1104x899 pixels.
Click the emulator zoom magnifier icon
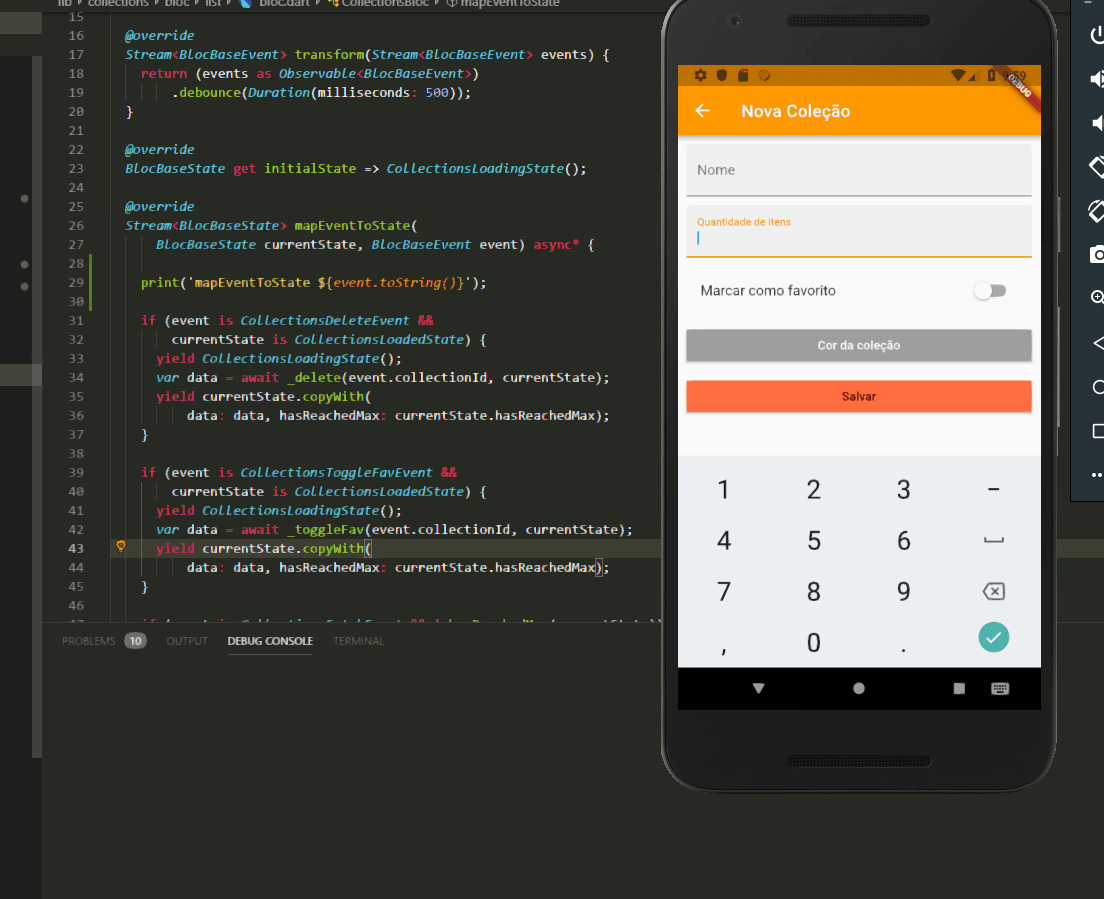1097,297
